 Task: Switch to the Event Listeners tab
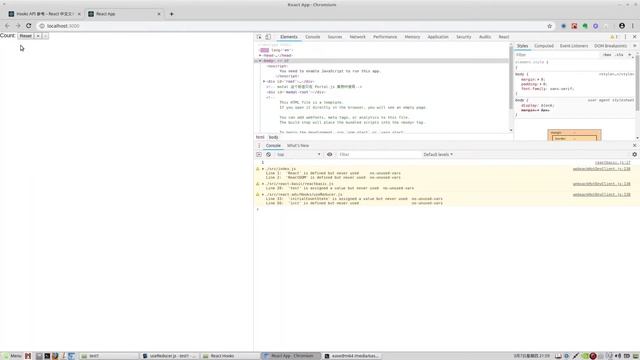tap(574, 46)
